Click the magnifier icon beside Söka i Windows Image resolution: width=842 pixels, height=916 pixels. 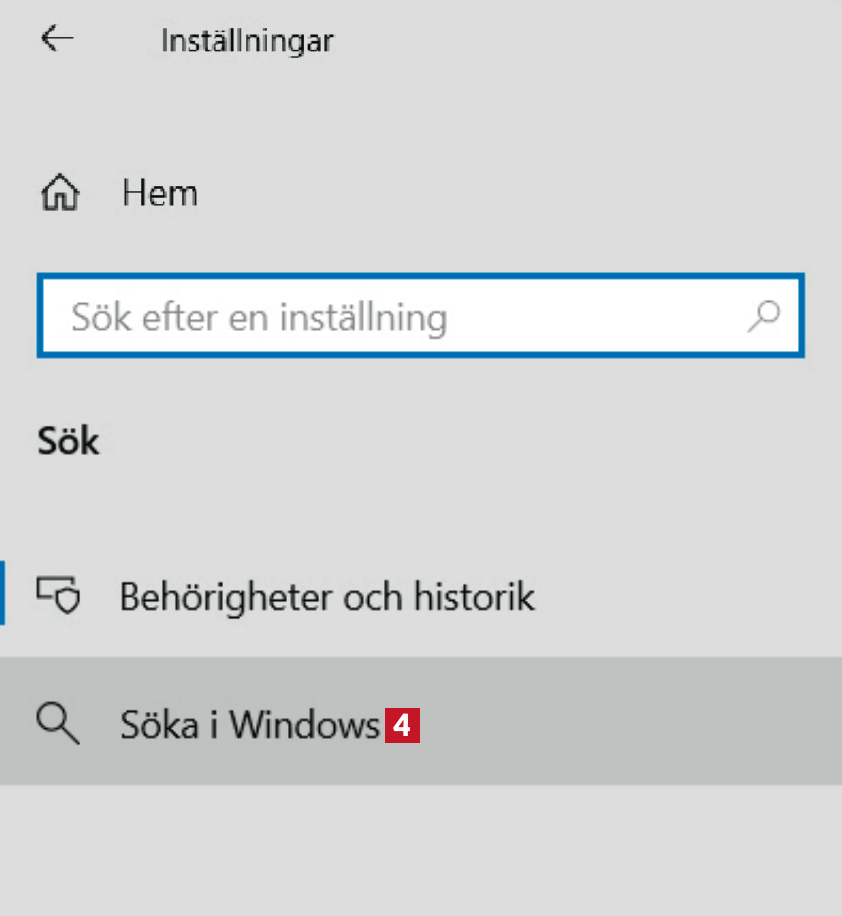click(57, 723)
